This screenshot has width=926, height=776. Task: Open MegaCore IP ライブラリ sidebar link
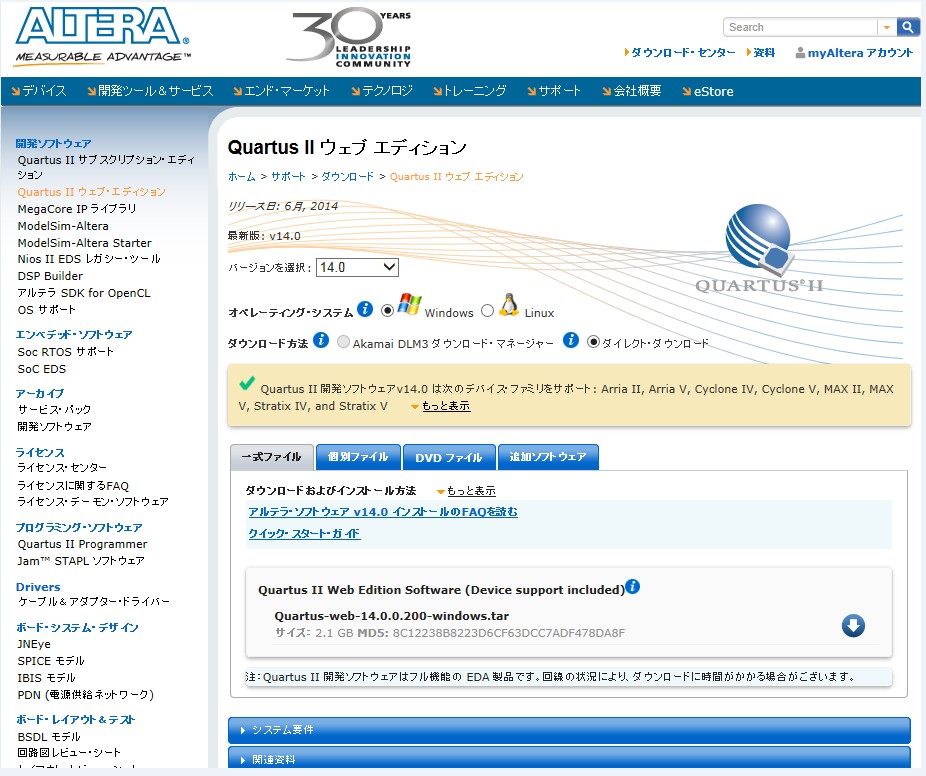(x=77, y=208)
